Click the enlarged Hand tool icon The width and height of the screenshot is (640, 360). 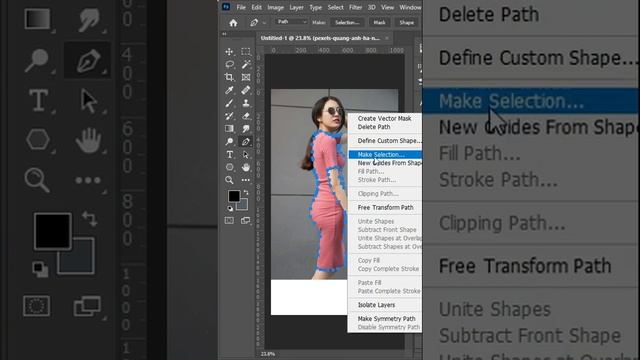[x=88, y=140]
